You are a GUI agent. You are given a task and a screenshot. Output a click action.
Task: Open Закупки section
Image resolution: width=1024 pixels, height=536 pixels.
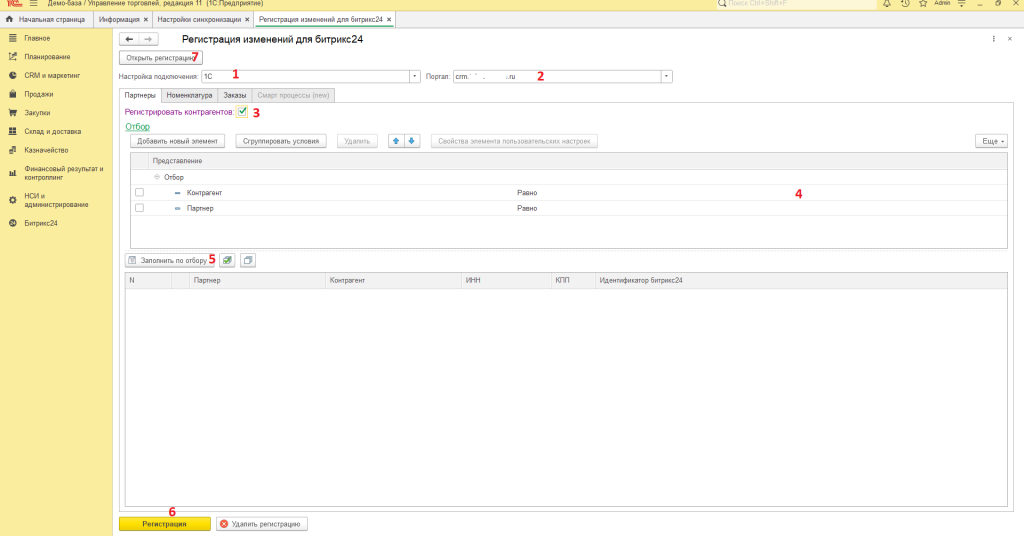click(x=37, y=113)
